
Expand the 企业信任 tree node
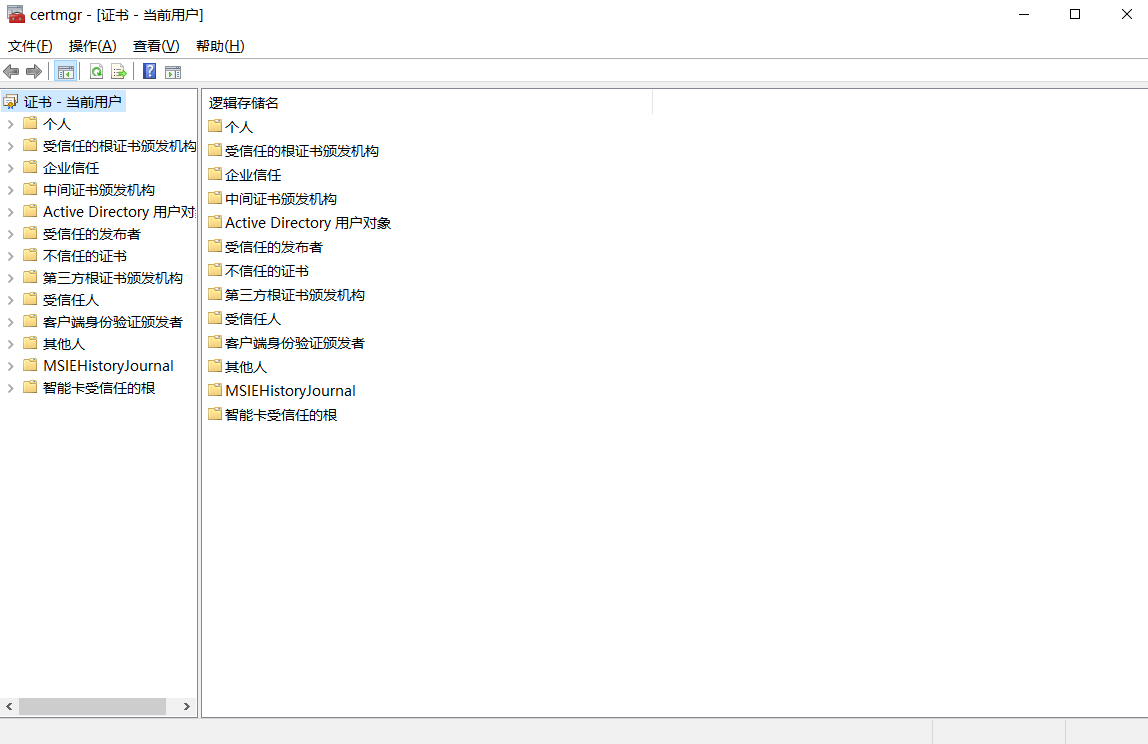(10, 168)
